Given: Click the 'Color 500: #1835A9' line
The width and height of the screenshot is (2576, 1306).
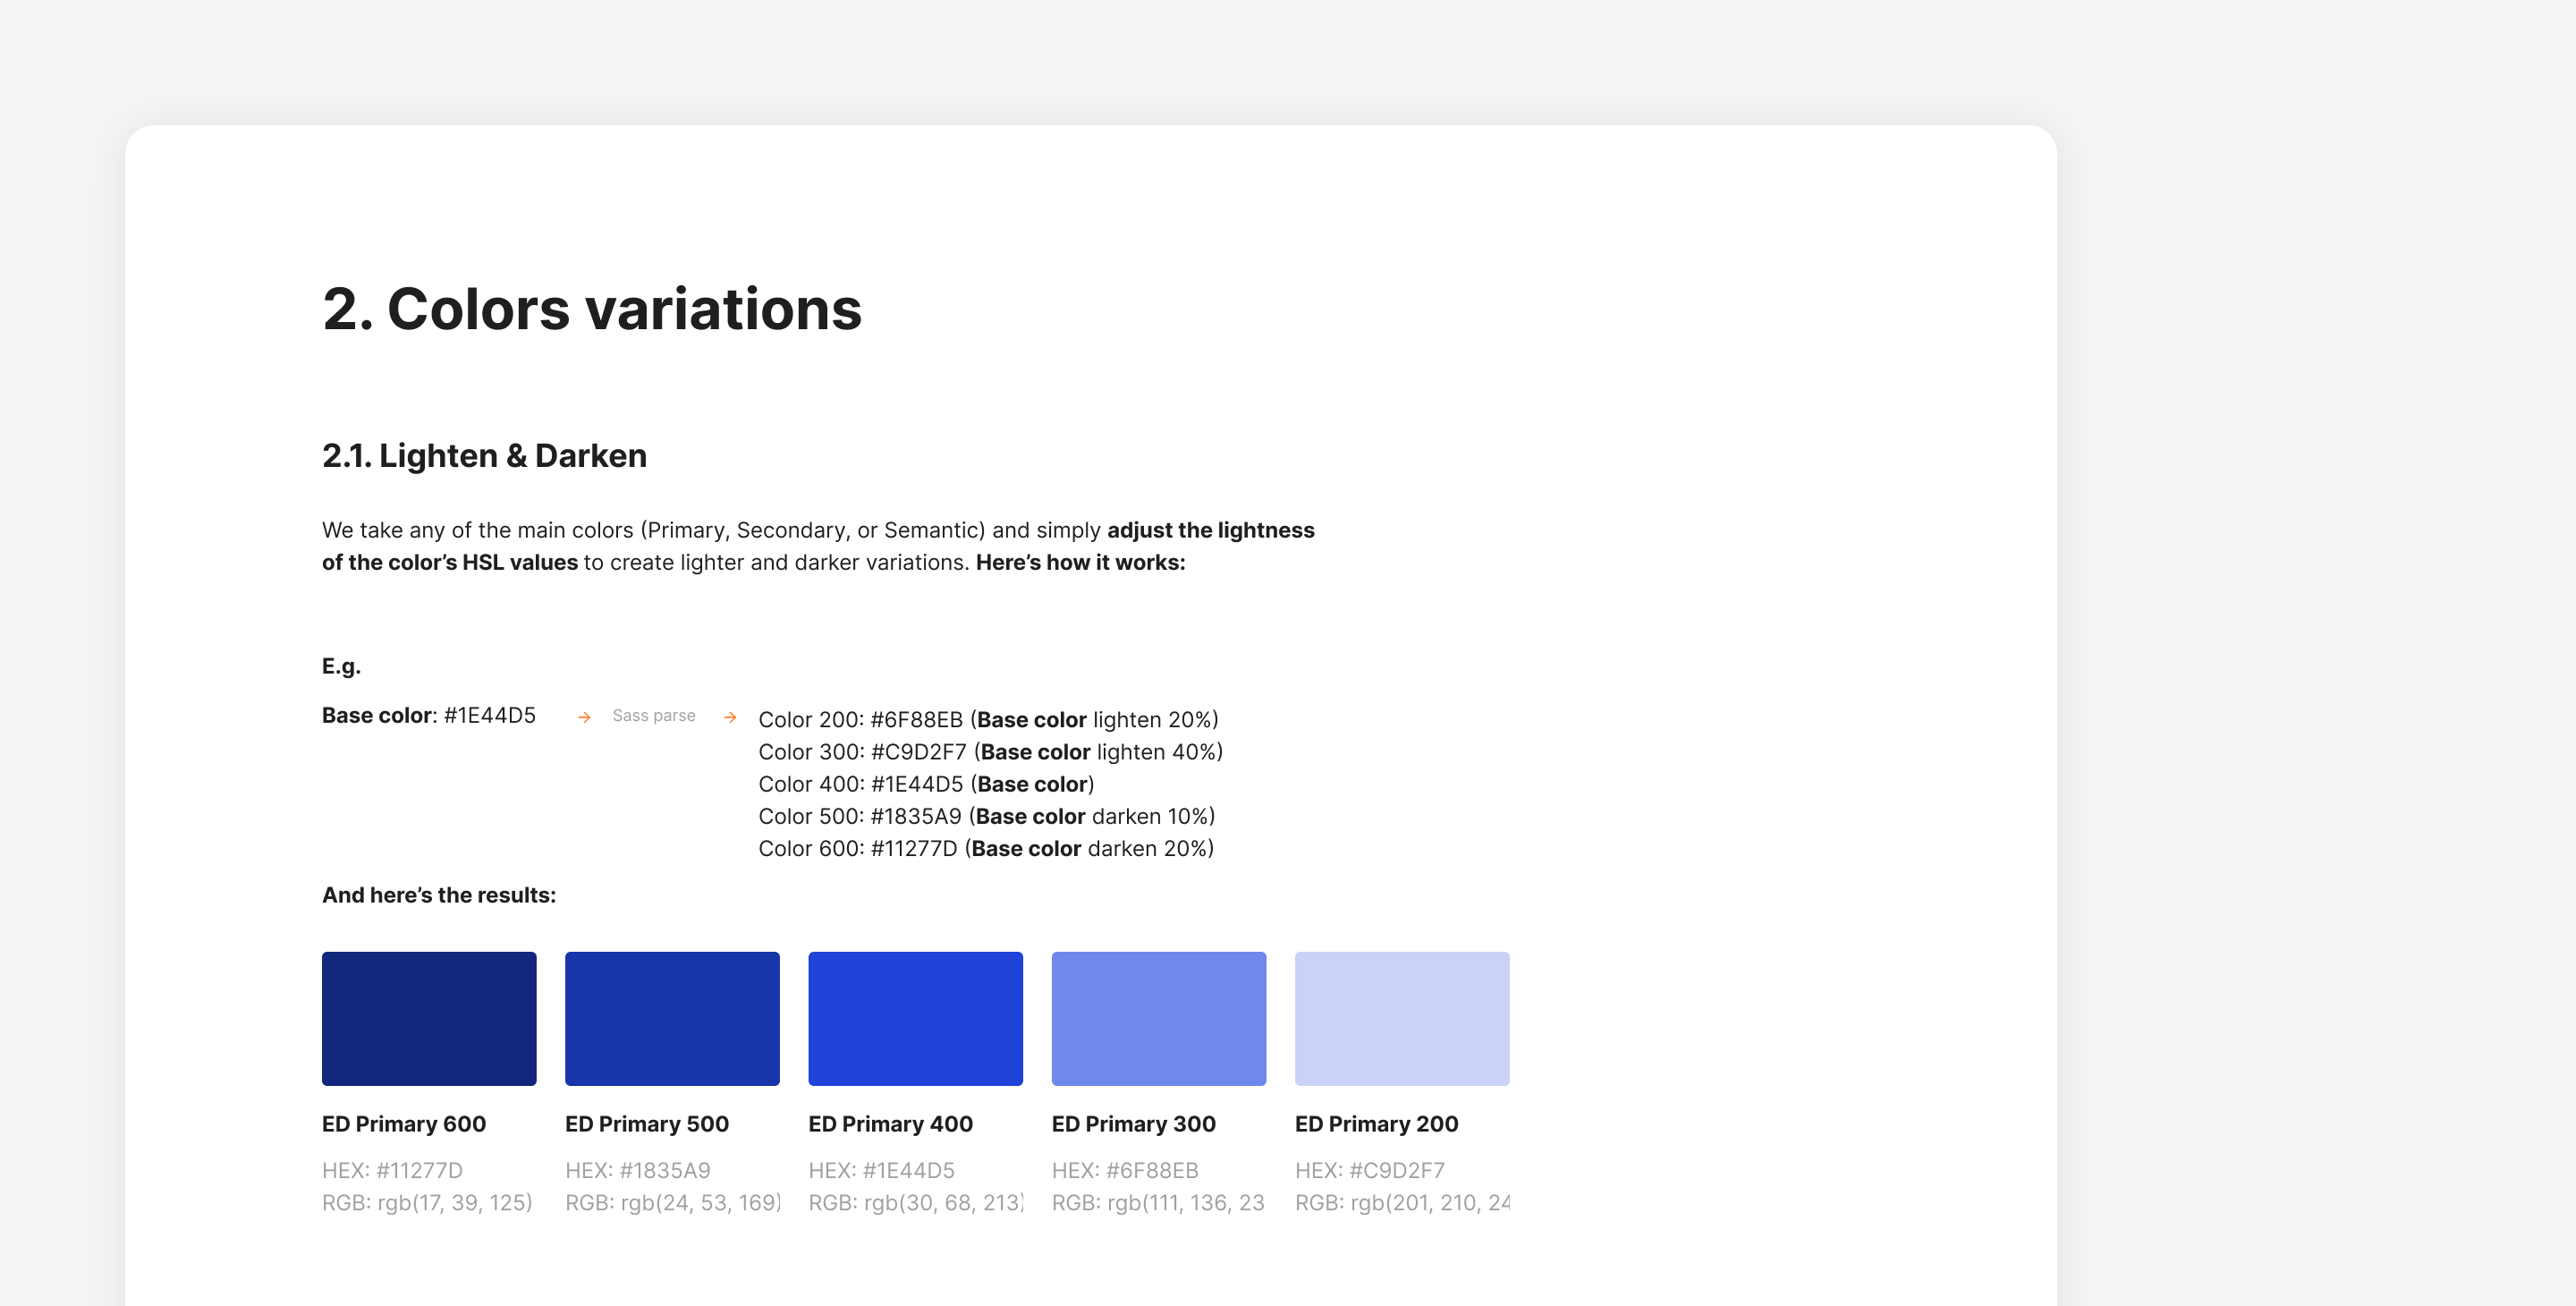Looking at the screenshot, I should (986, 816).
